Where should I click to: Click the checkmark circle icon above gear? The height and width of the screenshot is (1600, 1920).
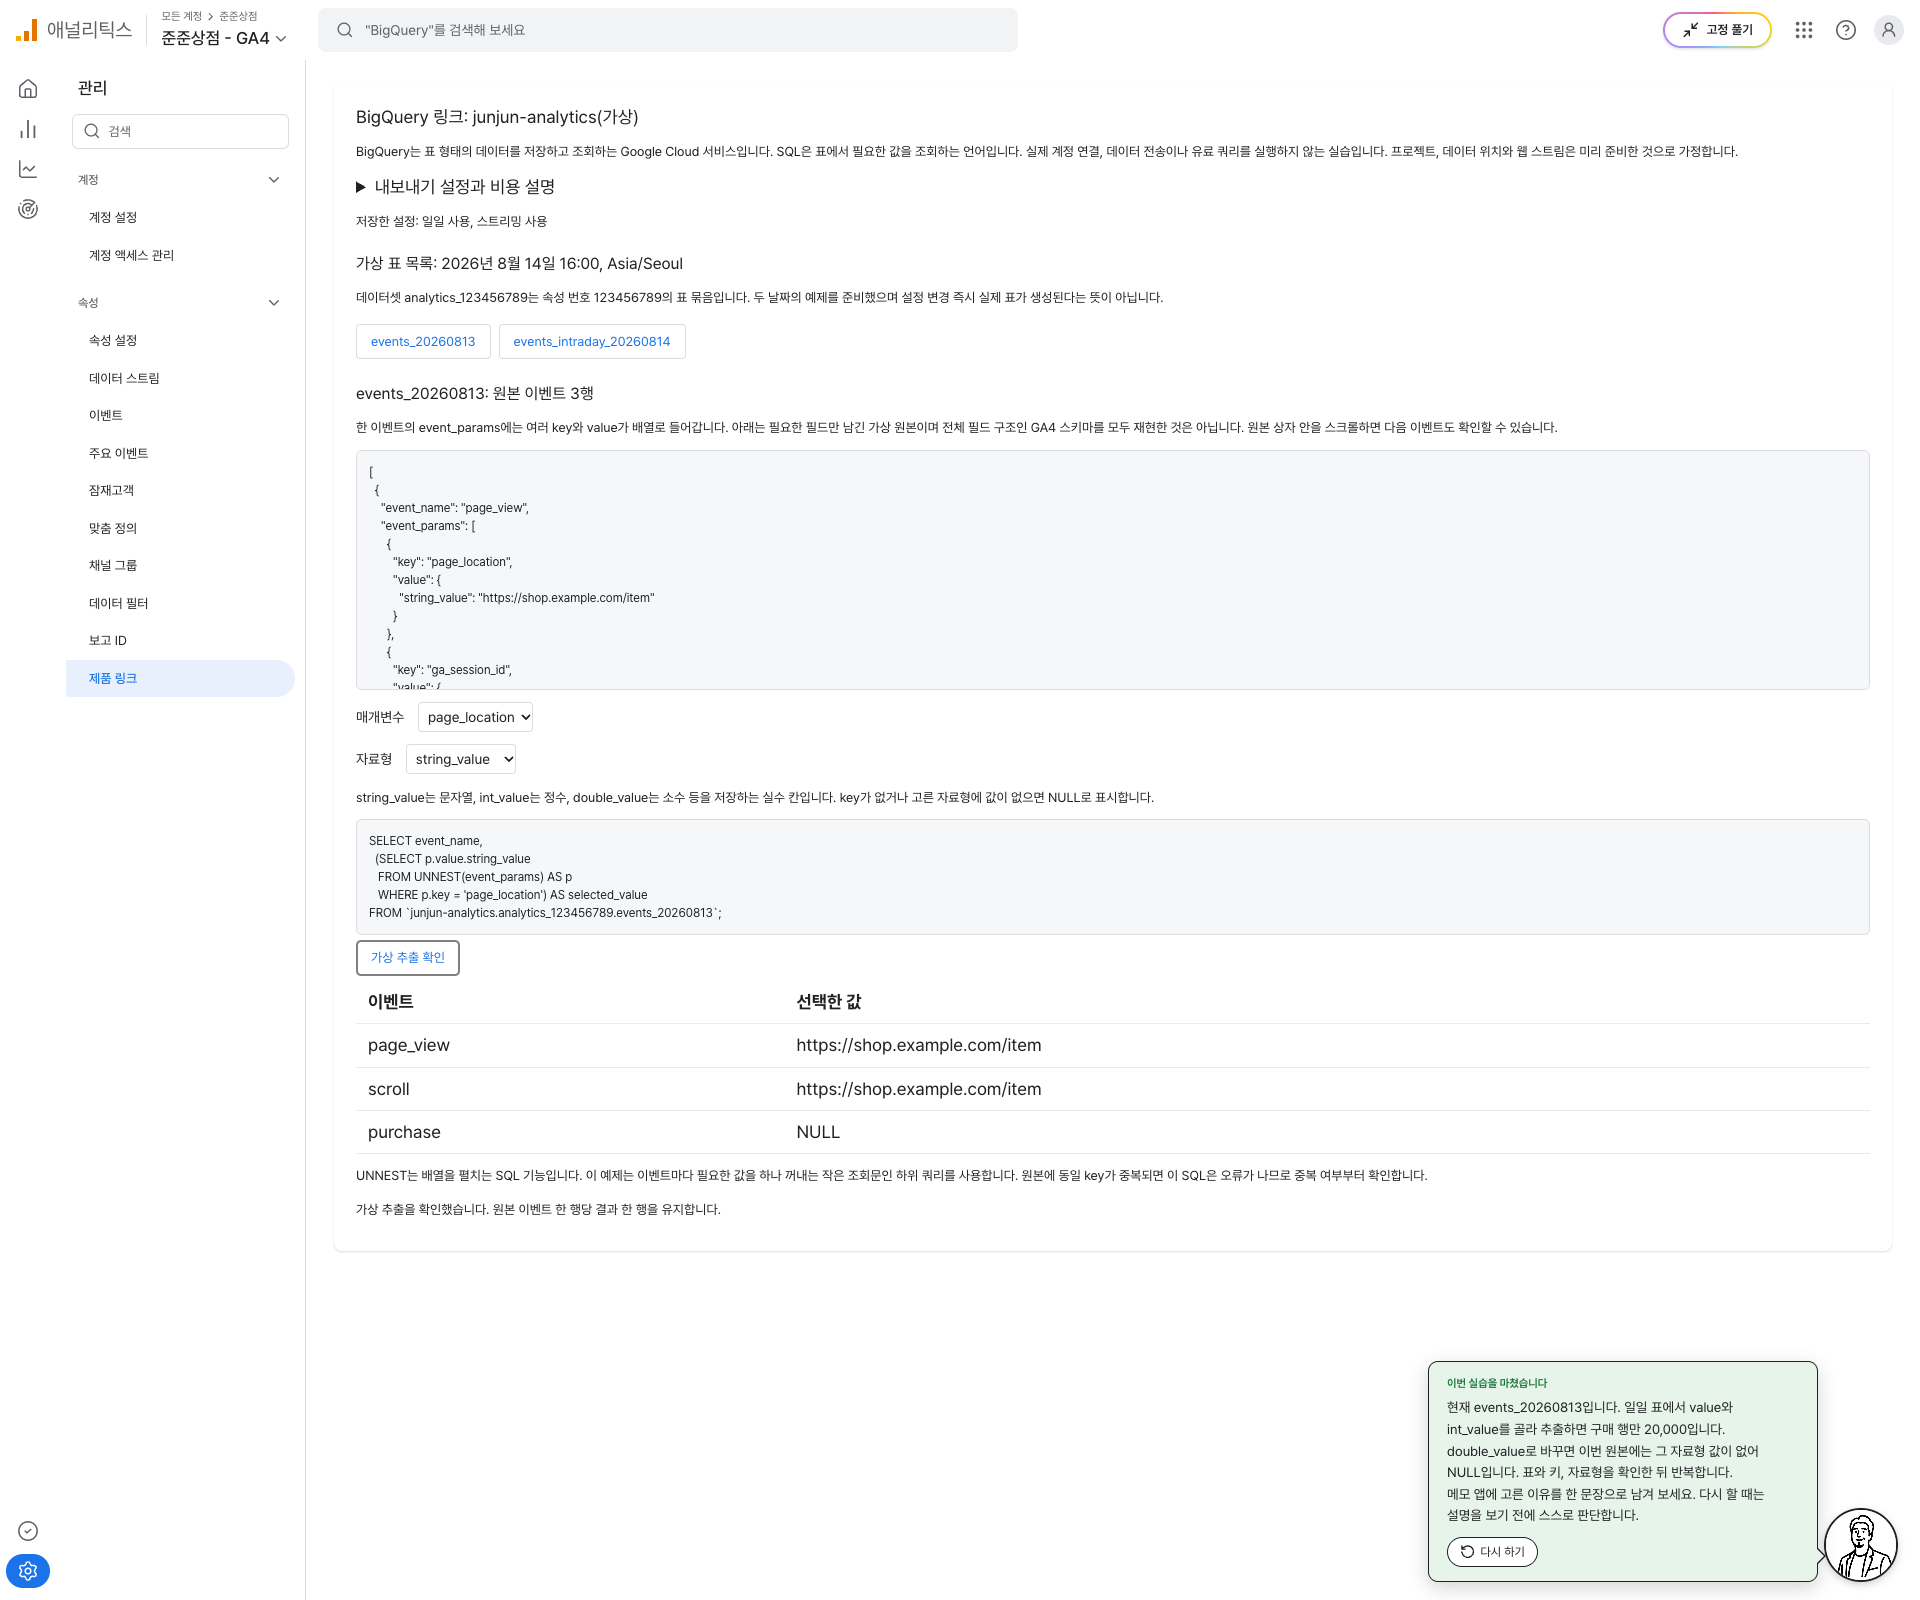28,1531
